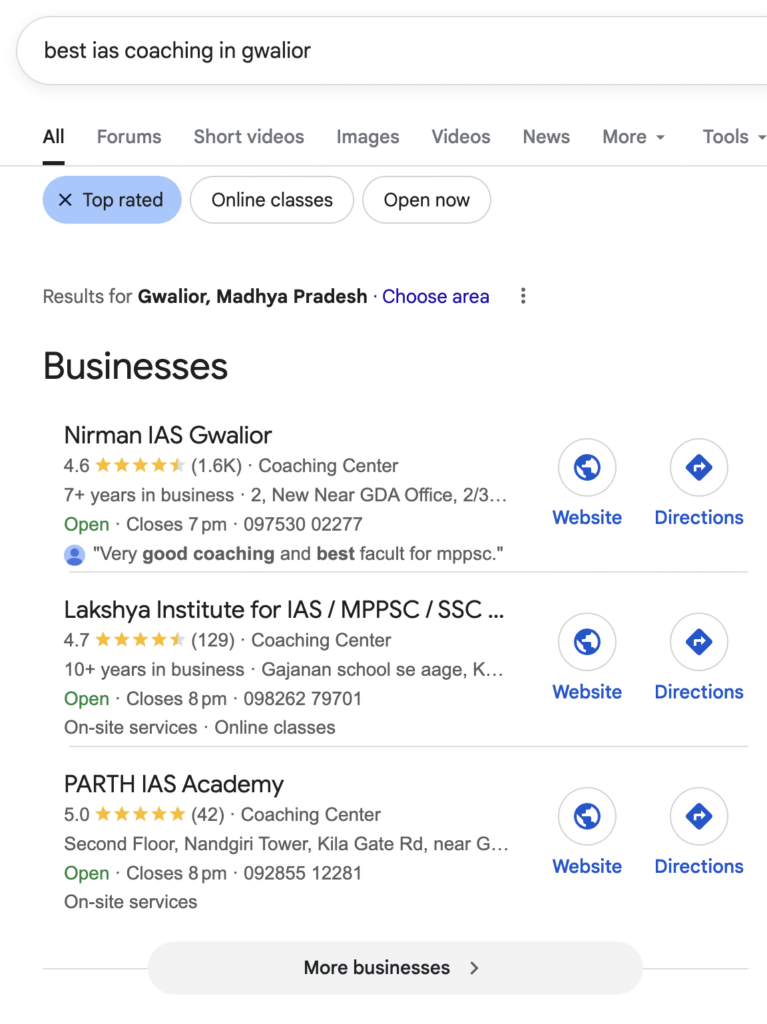Viewport: 767px width, 1024px height.
Task: Click the search box with IAS query
Action: tap(380, 50)
